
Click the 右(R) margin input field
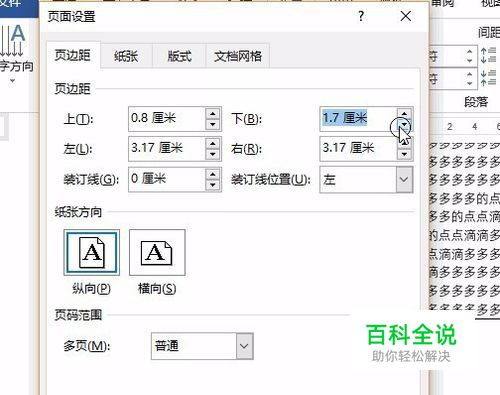pyautogui.click(x=358, y=149)
